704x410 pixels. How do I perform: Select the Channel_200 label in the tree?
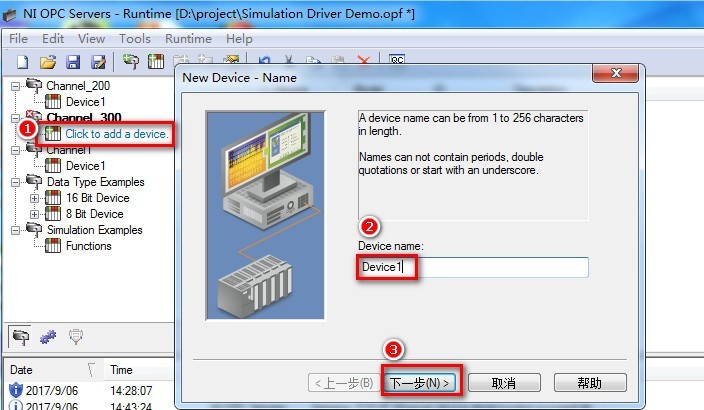click(x=78, y=85)
